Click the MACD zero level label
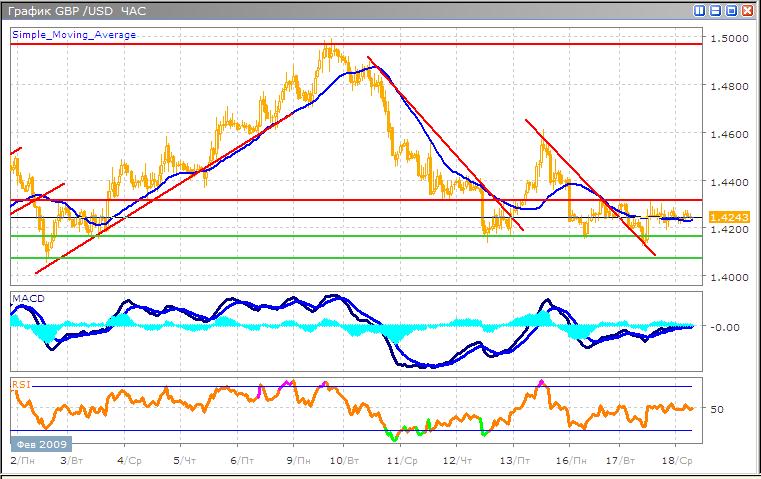This screenshot has height=479, width=761. [726, 327]
